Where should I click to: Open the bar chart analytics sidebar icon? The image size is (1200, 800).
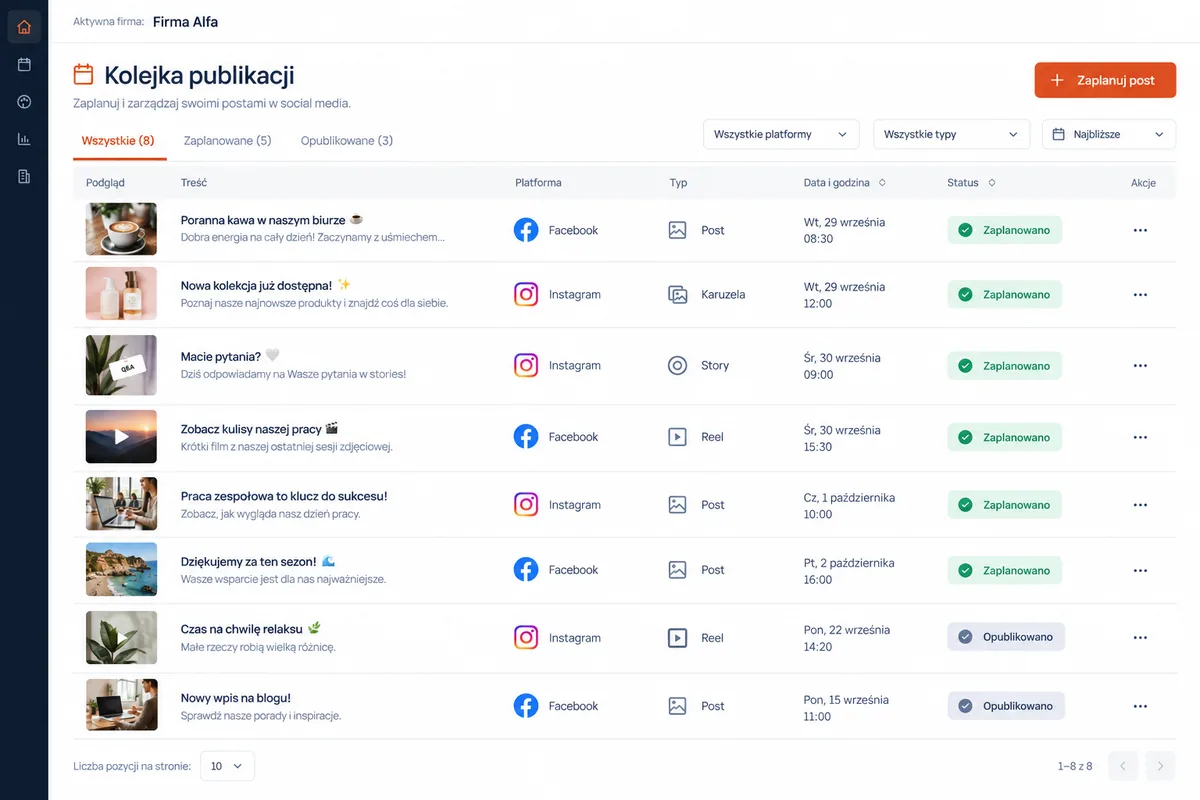tap(24, 139)
